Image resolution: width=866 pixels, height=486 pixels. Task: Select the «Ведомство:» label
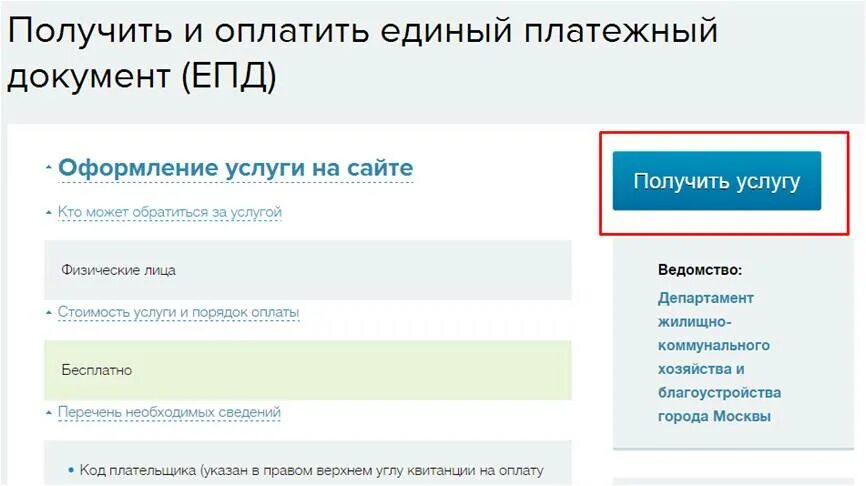[700, 270]
